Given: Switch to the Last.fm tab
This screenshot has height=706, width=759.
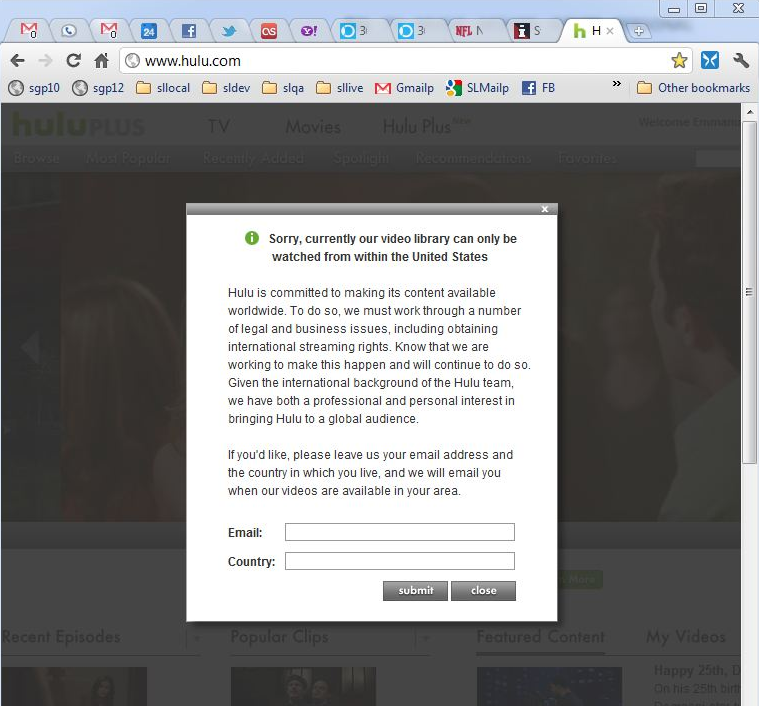Looking at the screenshot, I should click(269, 31).
